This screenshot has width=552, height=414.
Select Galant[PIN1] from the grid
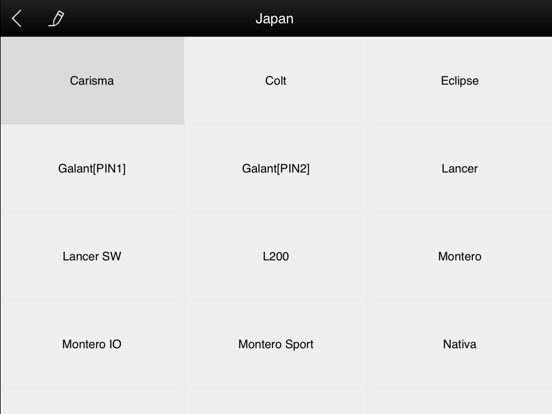tap(92, 169)
